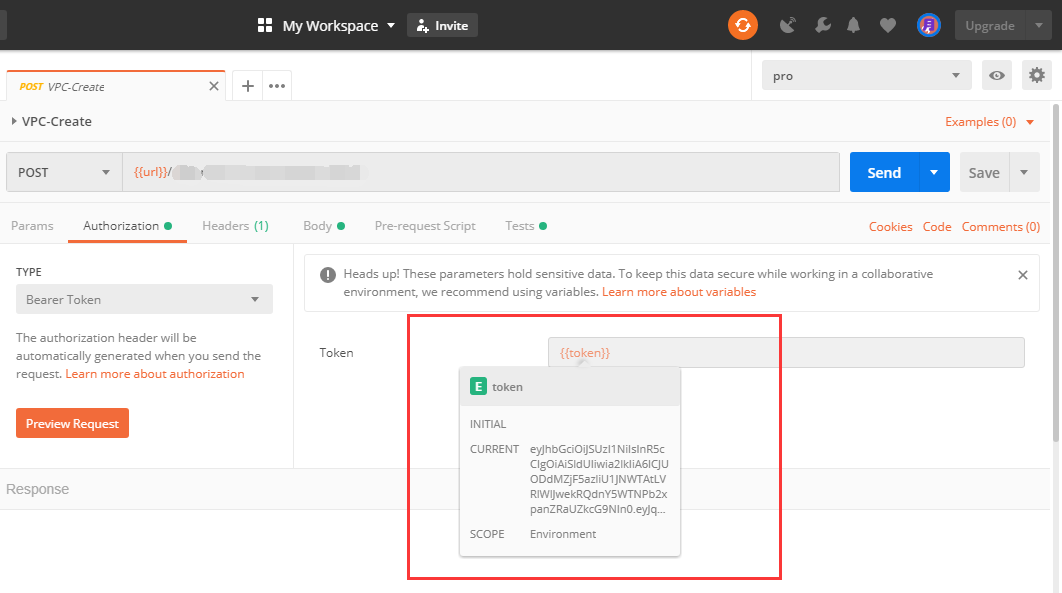Save the request
1062x593 pixels.
[984, 172]
